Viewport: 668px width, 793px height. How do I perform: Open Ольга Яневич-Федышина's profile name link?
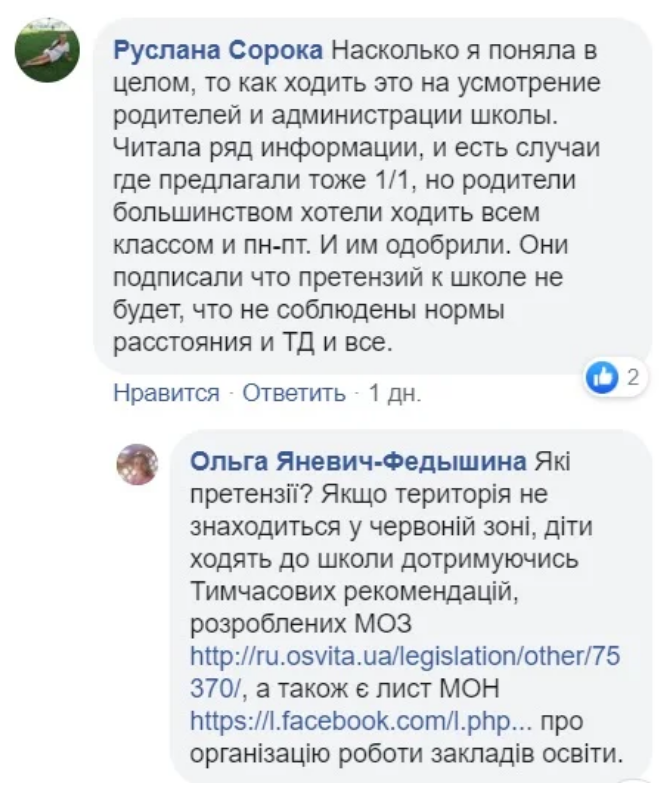(x=358, y=461)
